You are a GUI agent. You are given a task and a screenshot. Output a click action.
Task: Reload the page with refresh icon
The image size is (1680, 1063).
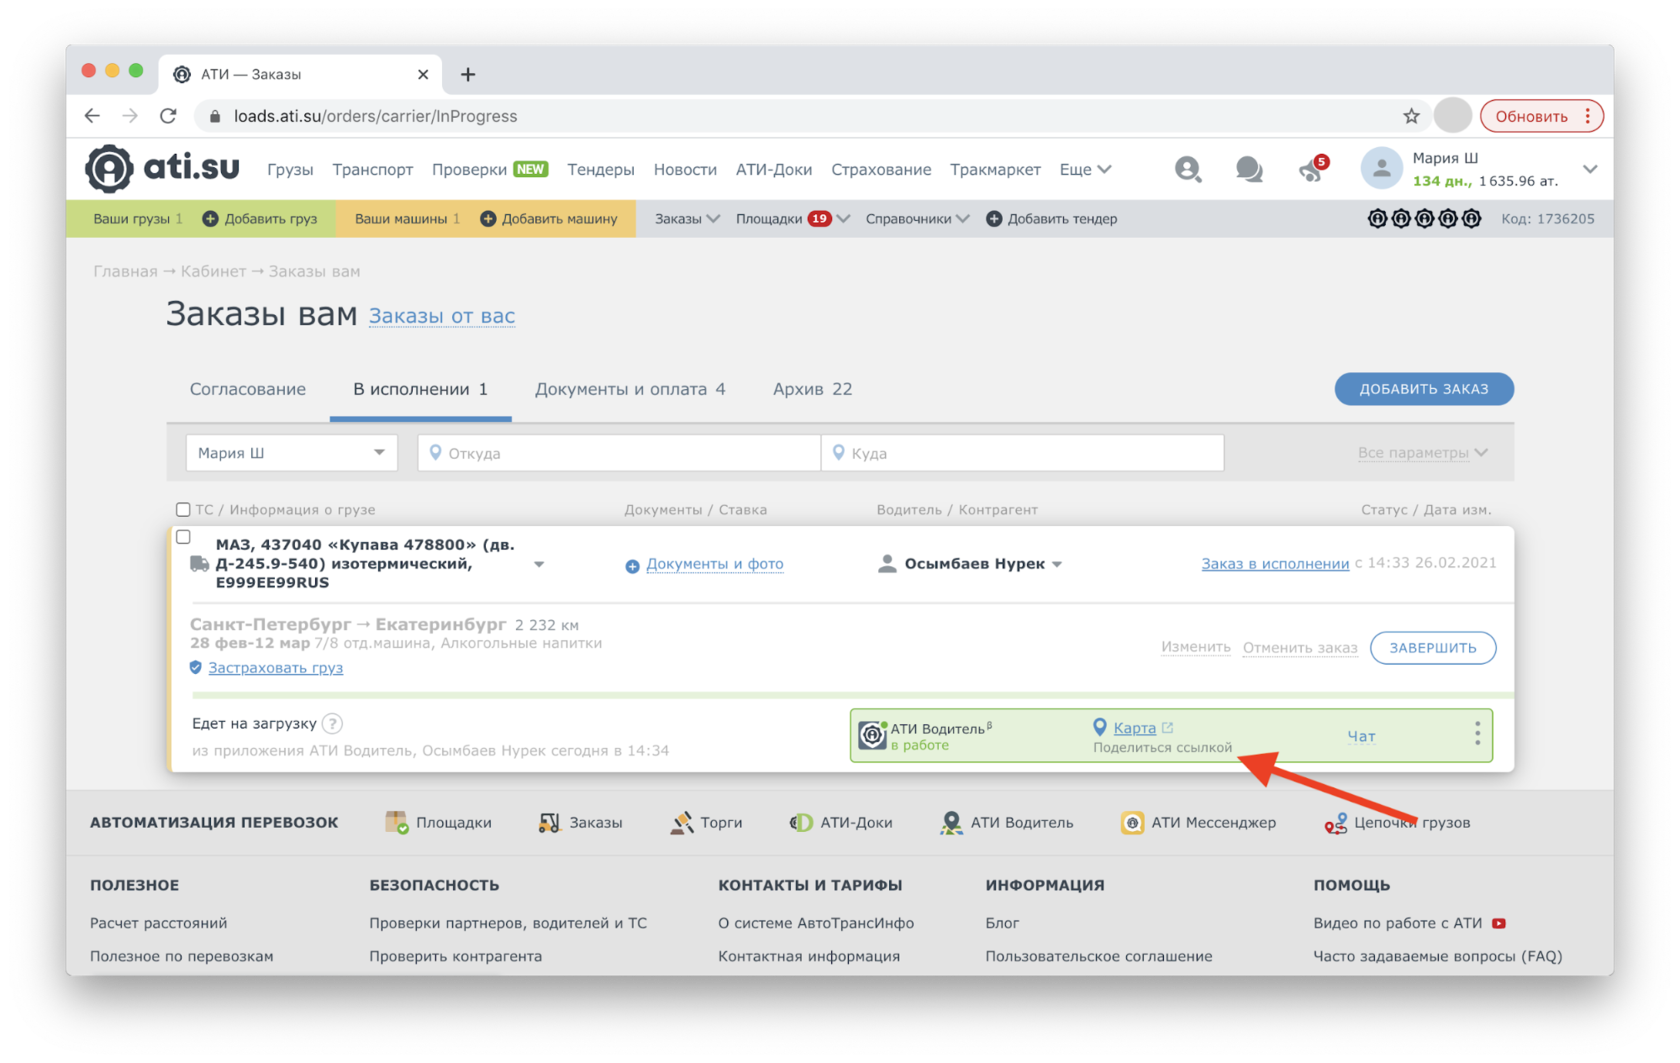click(x=168, y=116)
